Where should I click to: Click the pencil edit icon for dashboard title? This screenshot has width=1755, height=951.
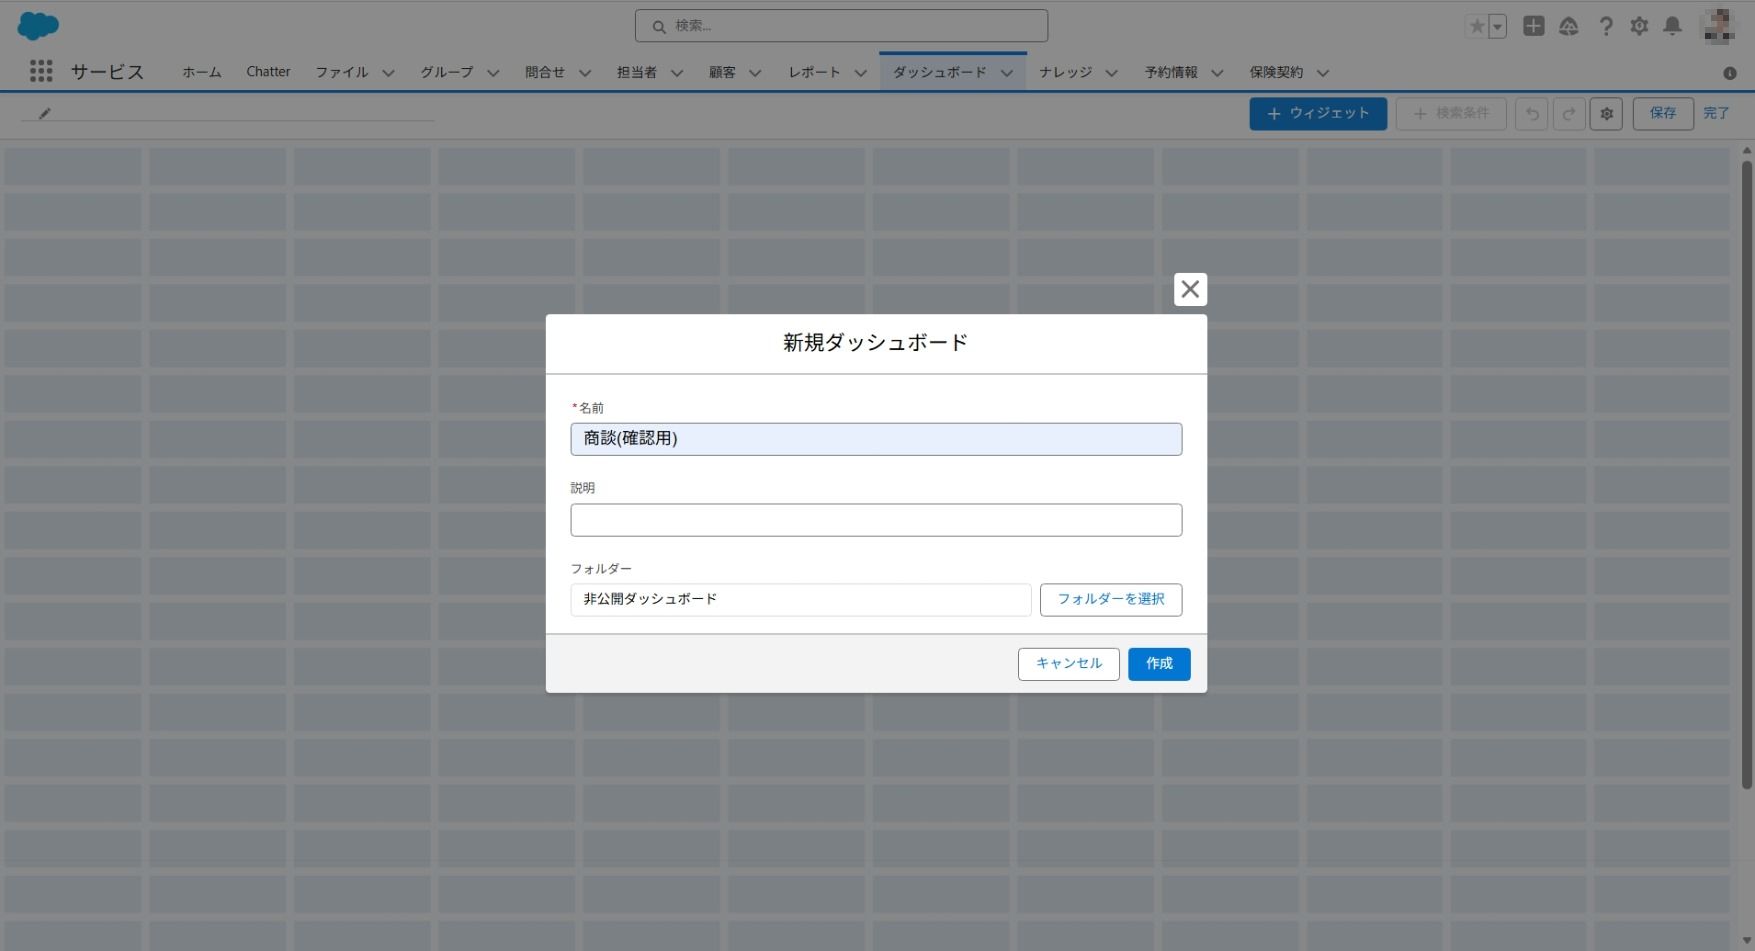tap(44, 114)
